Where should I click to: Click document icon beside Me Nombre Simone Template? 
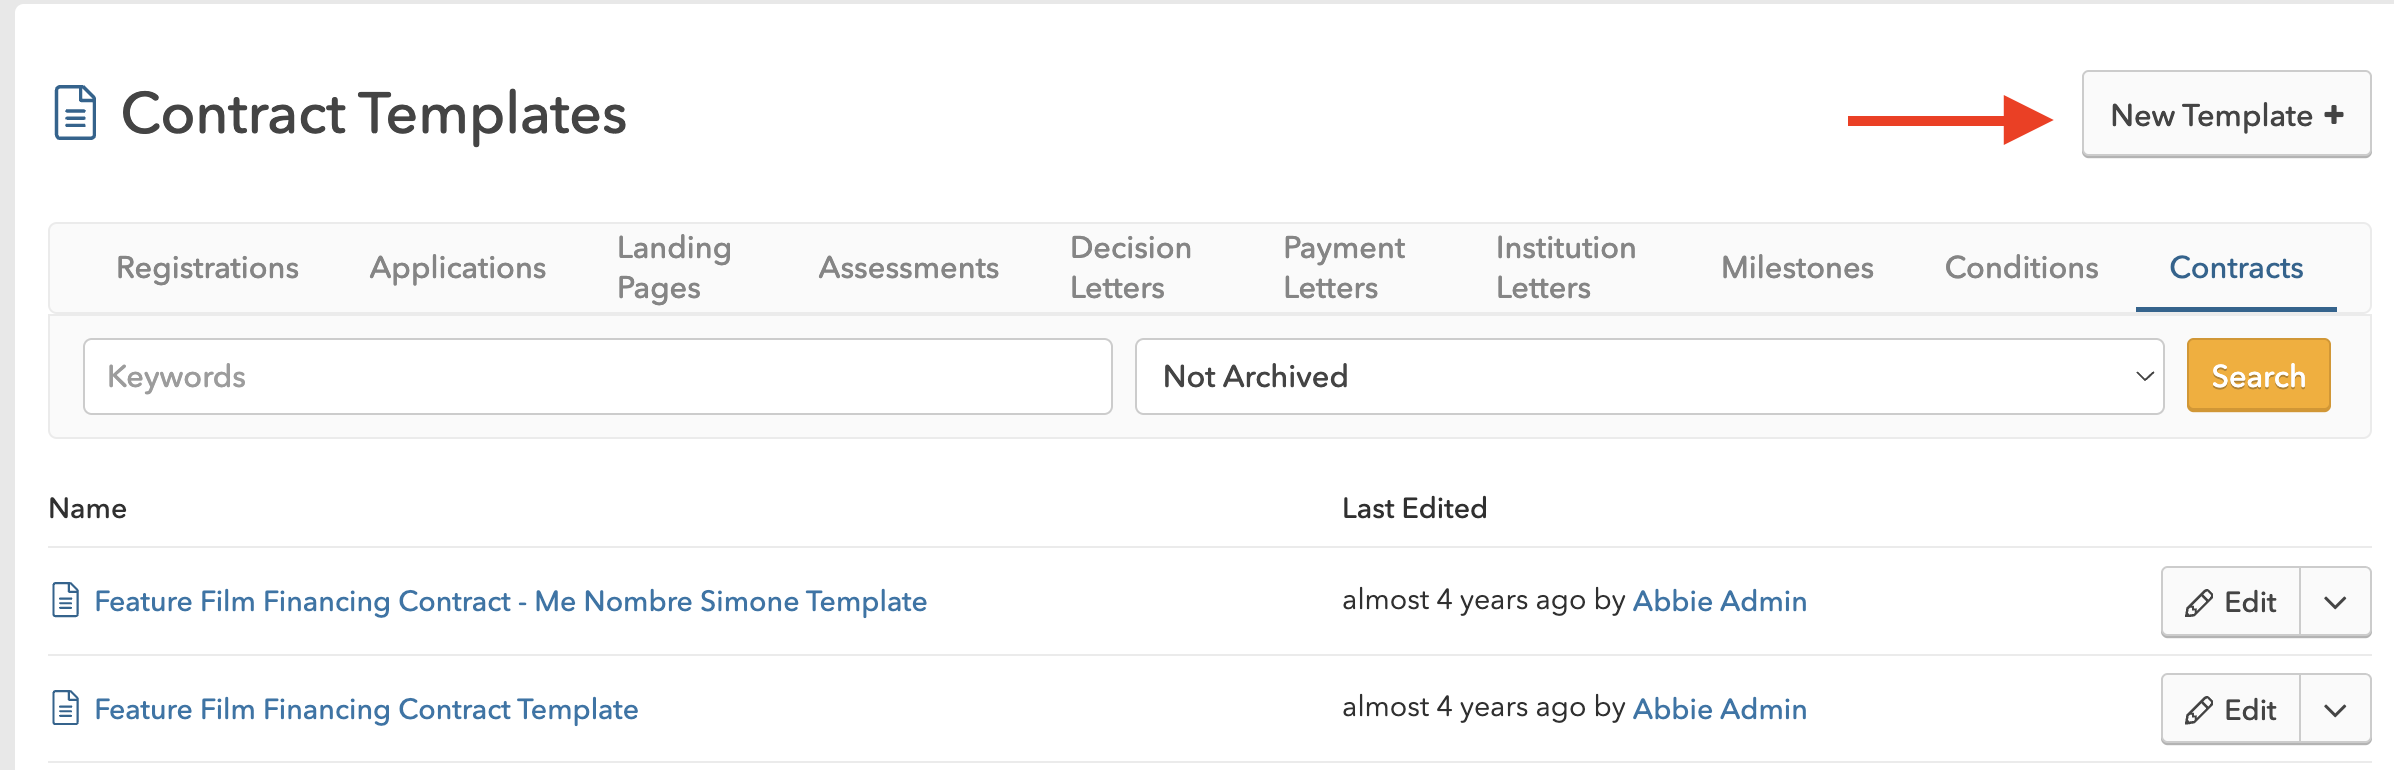click(x=65, y=600)
